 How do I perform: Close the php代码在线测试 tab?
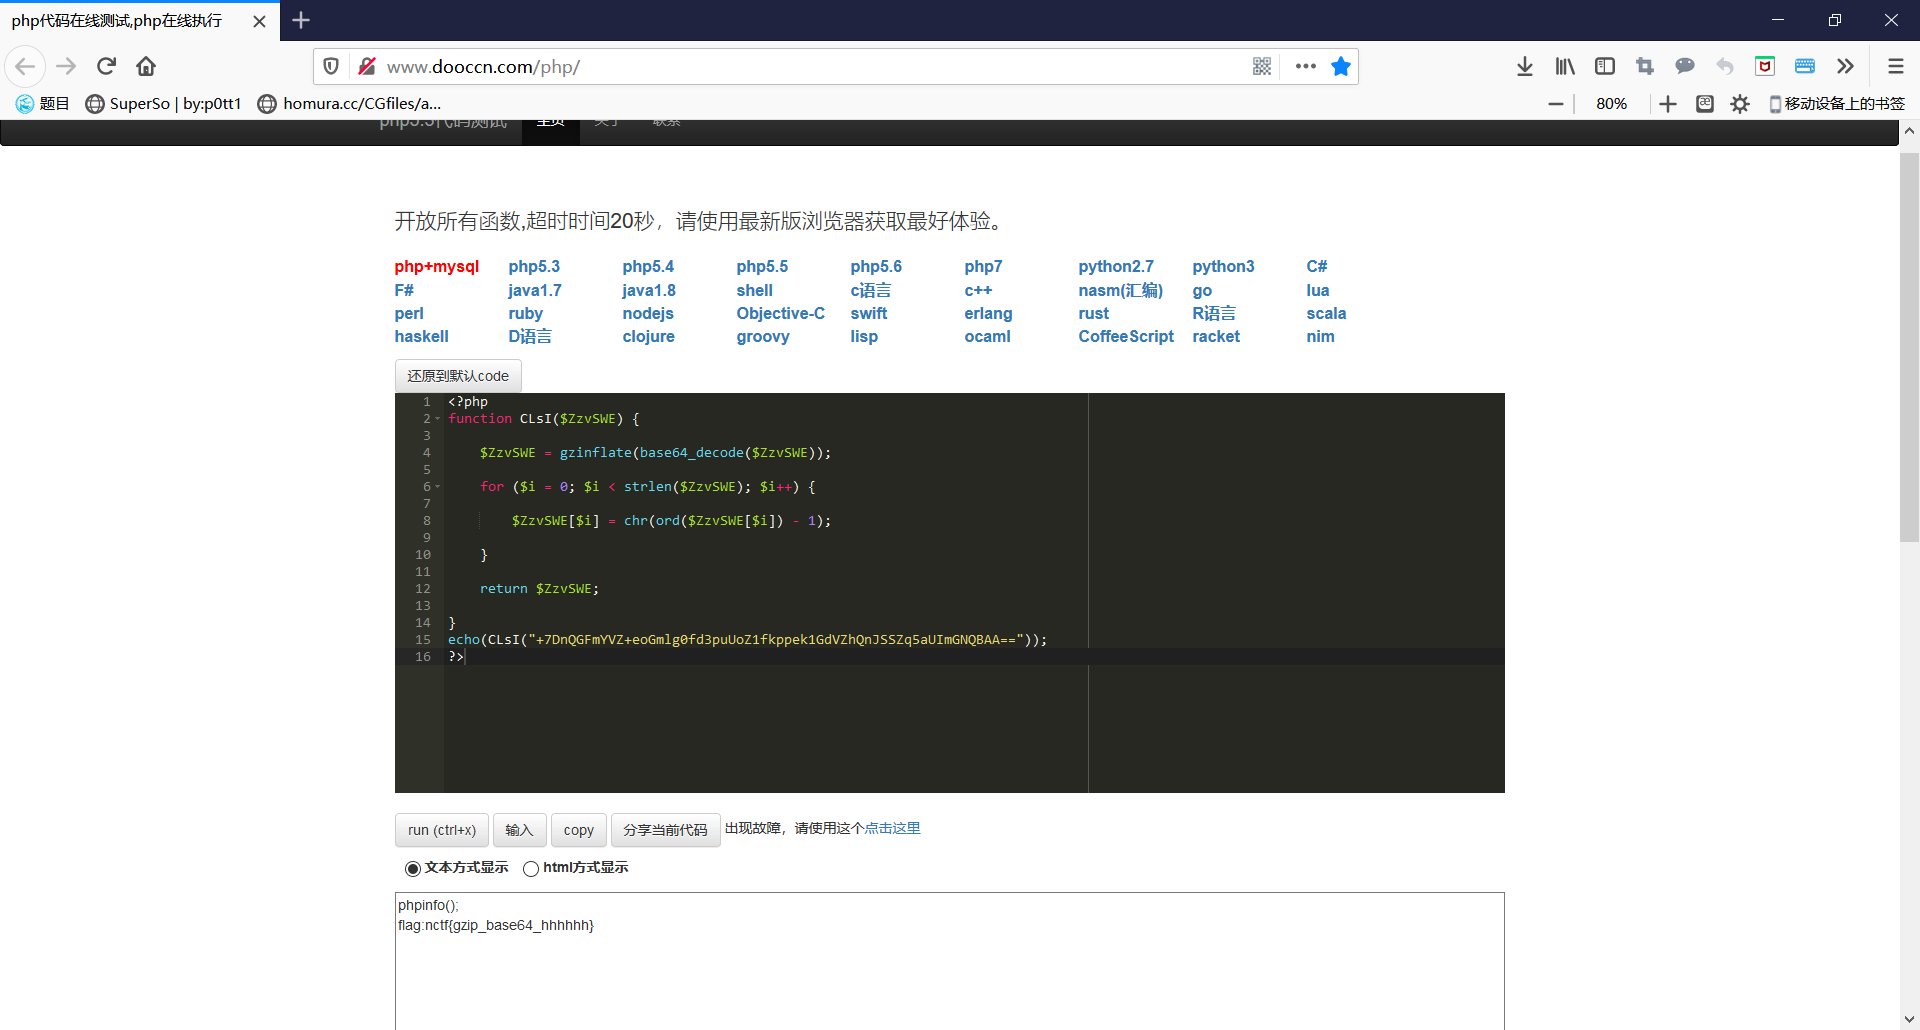259,21
